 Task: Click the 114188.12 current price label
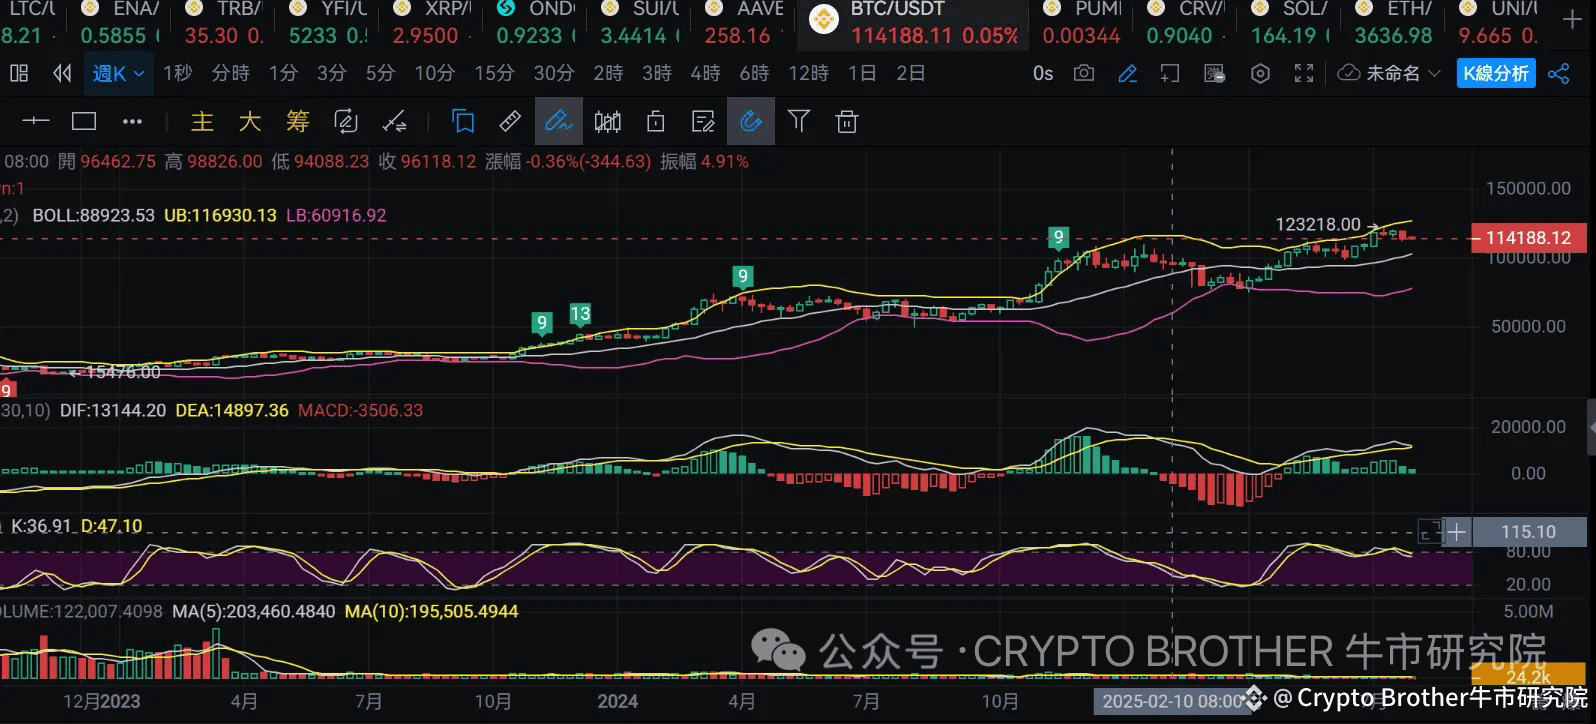point(1527,238)
